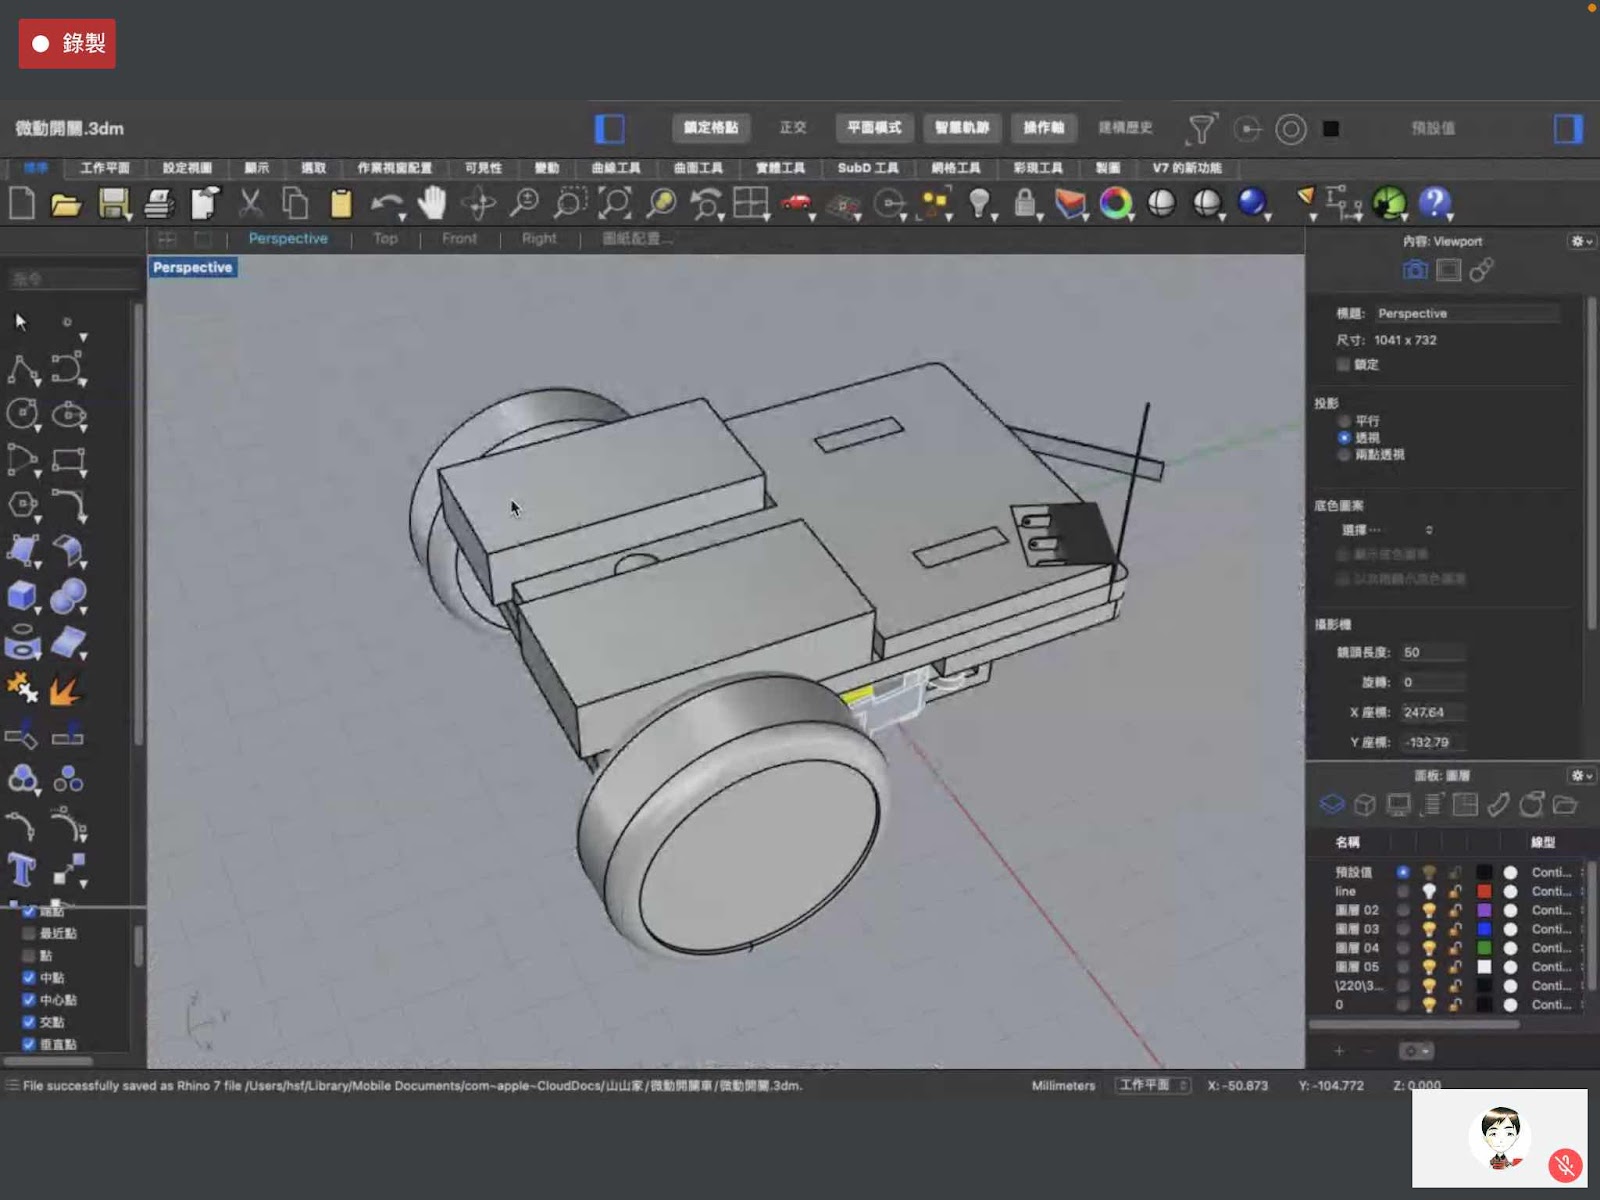Viewport: 1600px width, 1200px height.
Task: Undo the last action with the curved arrow
Action: 385,204
